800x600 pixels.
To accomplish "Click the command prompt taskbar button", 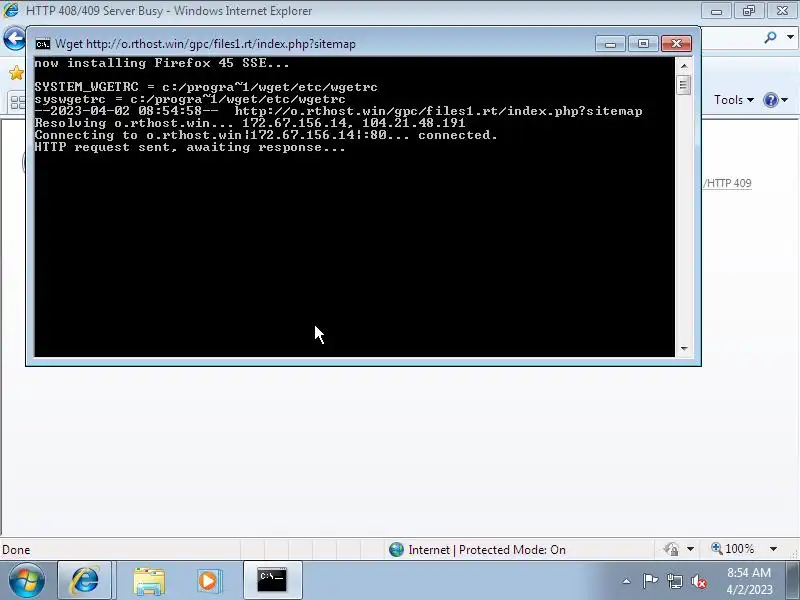I will [272, 580].
